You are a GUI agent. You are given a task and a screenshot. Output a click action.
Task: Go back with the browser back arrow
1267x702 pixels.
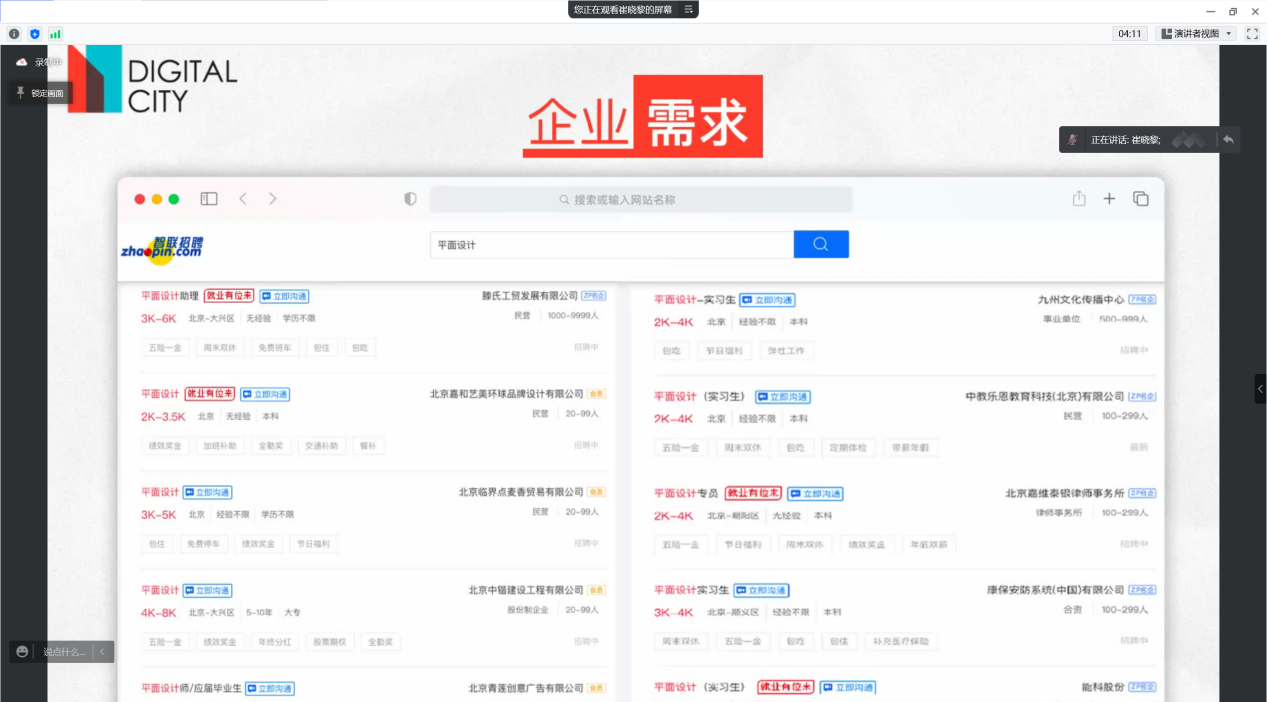[x=243, y=199]
